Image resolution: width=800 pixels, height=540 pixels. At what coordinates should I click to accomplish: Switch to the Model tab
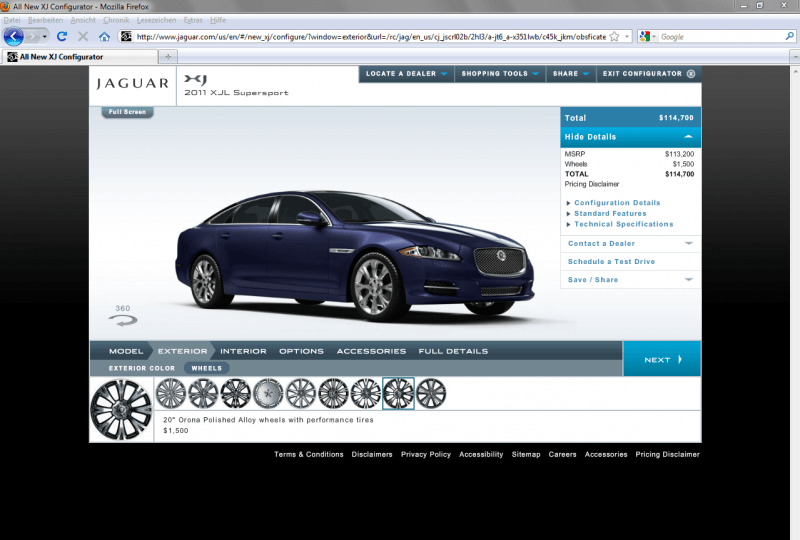click(126, 351)
